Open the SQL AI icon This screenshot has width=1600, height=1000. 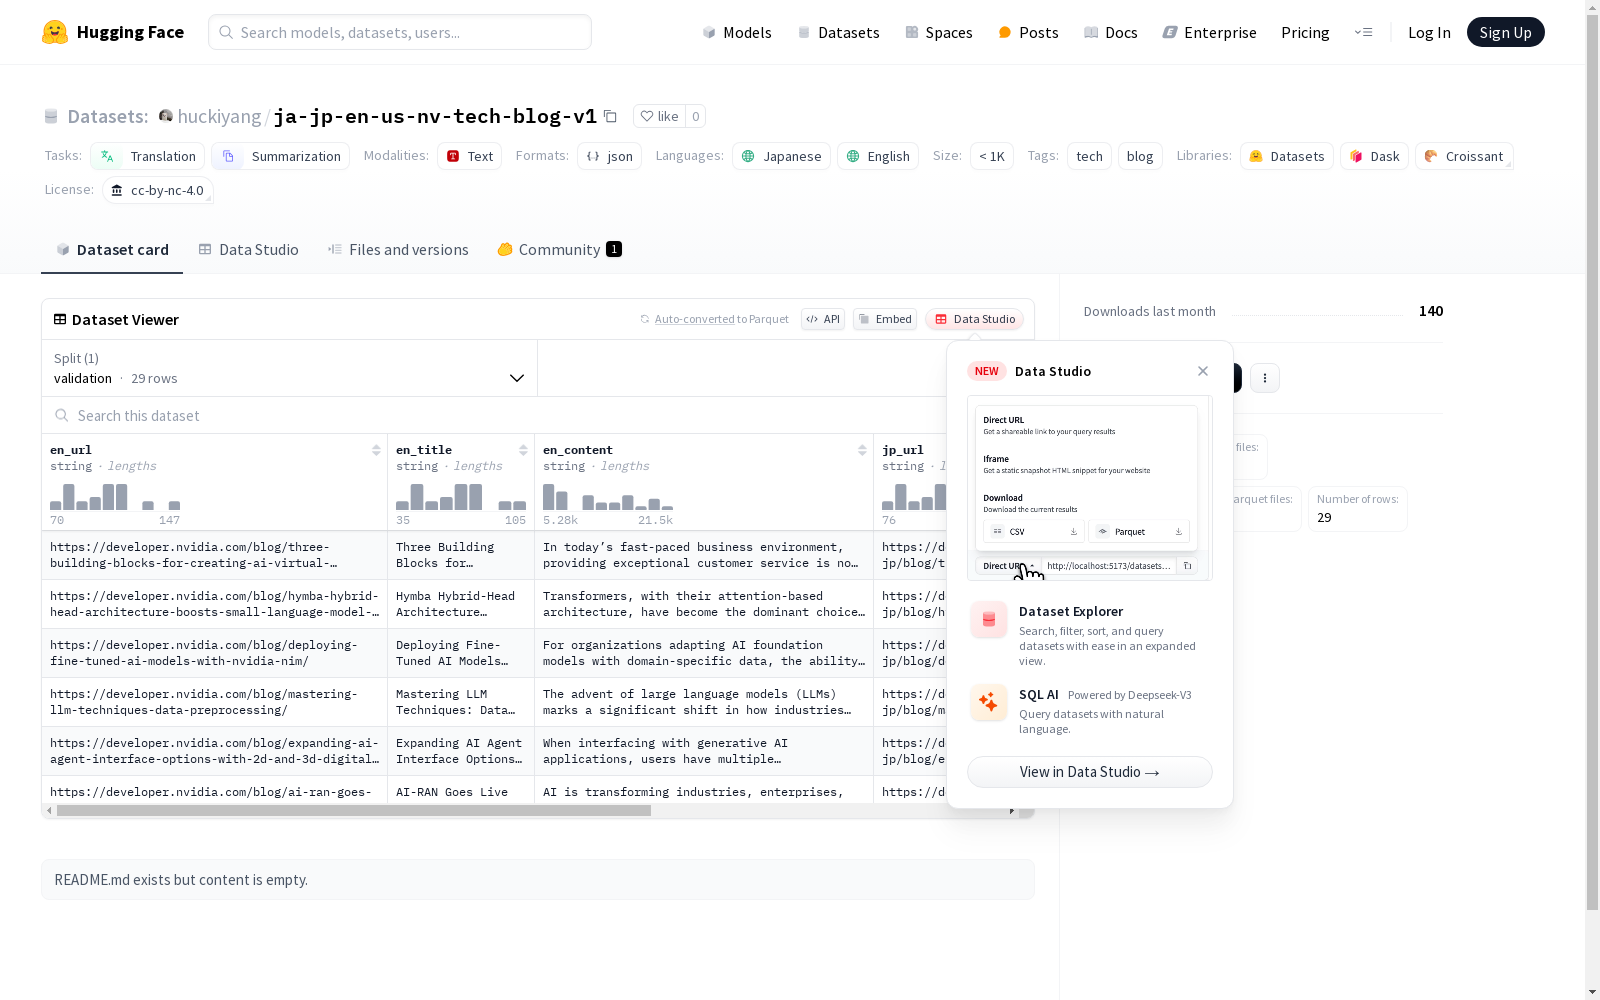(989, 702)
